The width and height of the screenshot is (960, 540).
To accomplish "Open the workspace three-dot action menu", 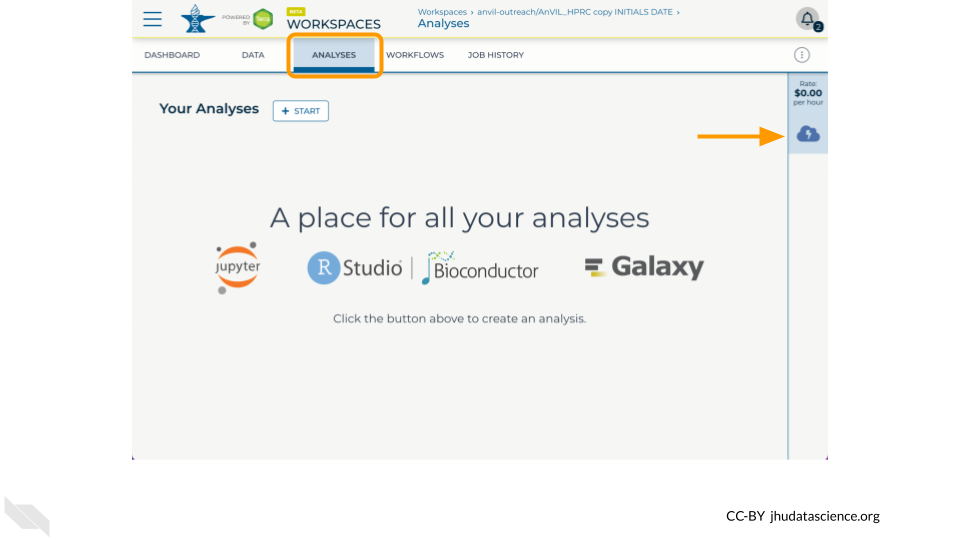I will [801, 55].
